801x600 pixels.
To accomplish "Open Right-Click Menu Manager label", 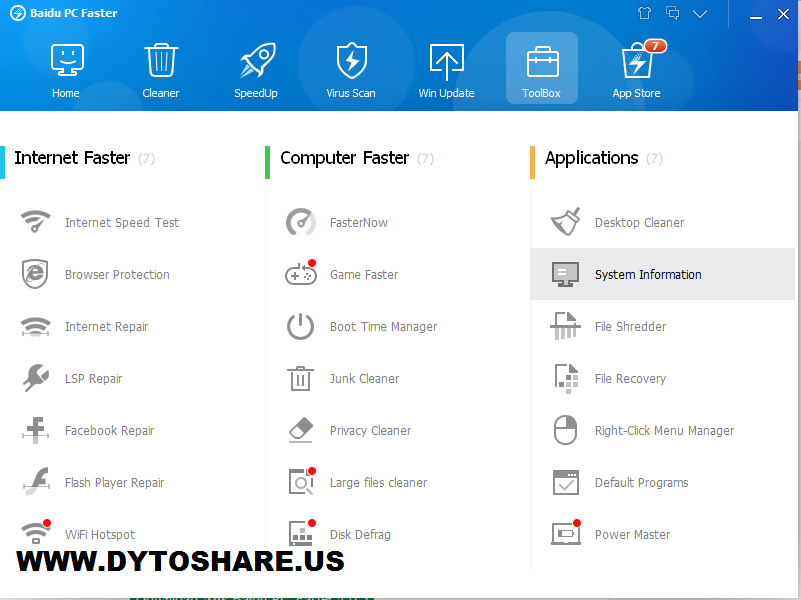I will [664, 431].
